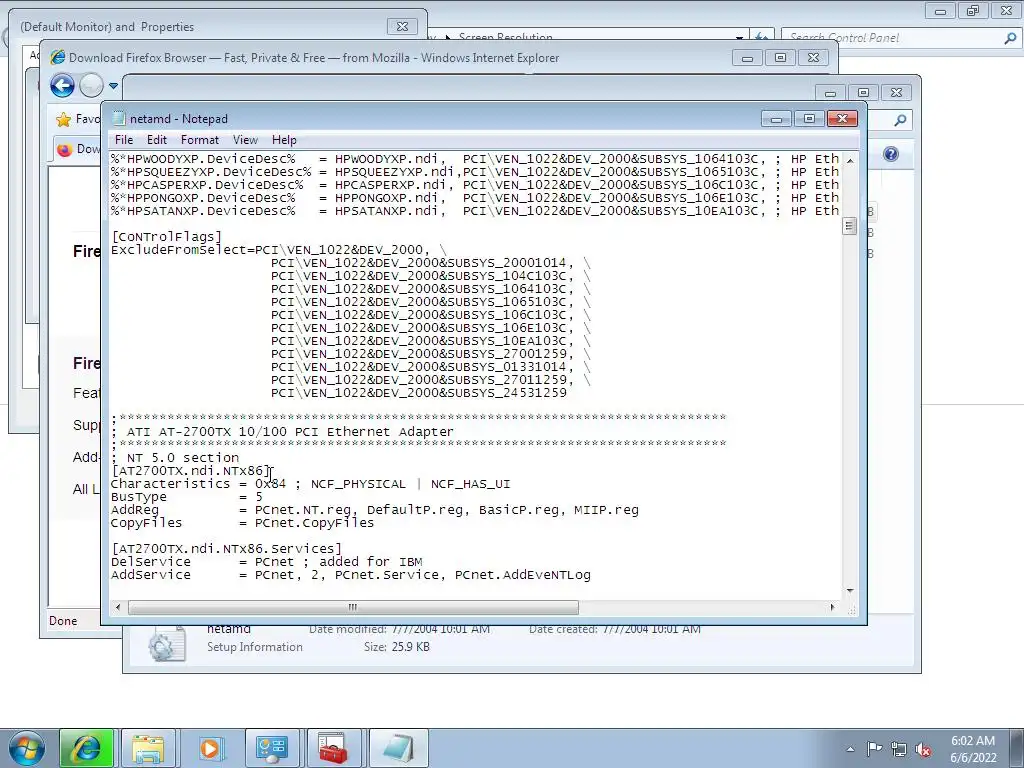Close the Default Monitor Properties dialog

[x=402, y=26]
